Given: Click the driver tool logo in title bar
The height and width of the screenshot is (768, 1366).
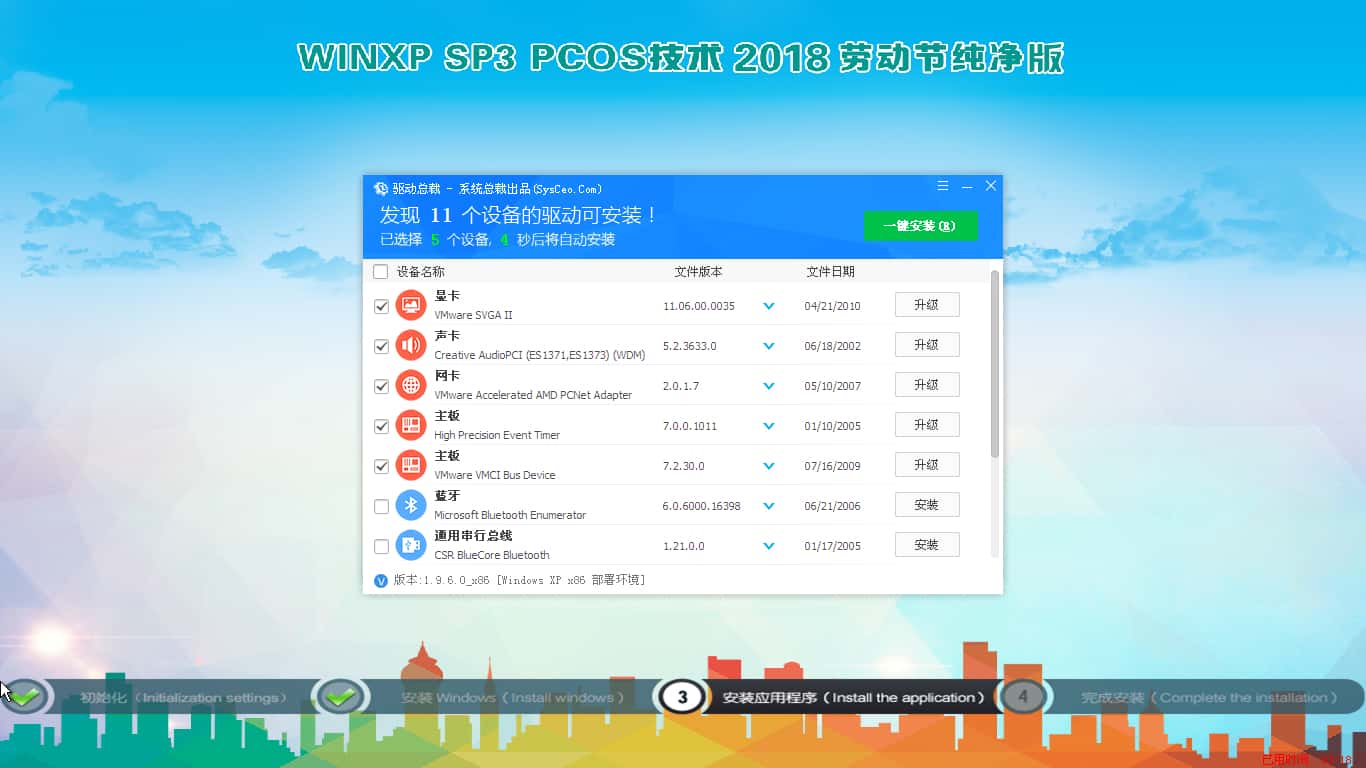Looking at the screenshot, I should (380, 188).
